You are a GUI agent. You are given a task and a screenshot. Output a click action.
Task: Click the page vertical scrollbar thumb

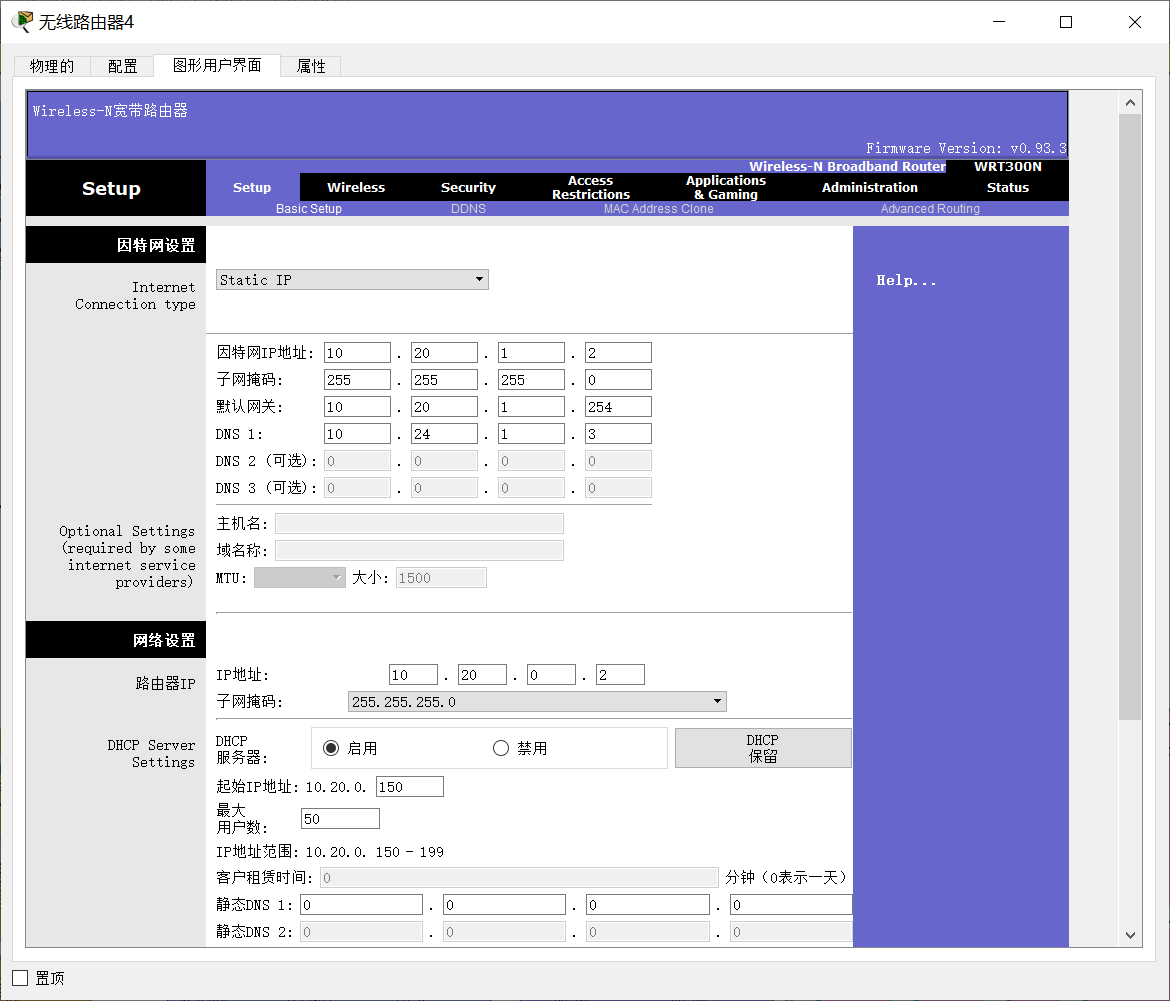[1130, 417]
